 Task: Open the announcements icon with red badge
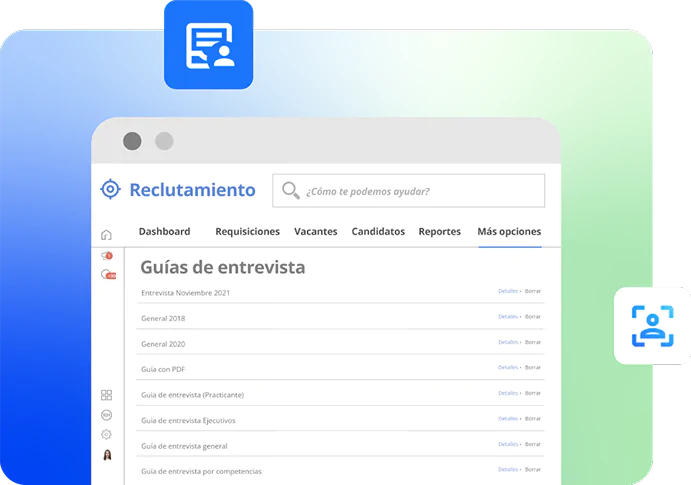[107, 256]
